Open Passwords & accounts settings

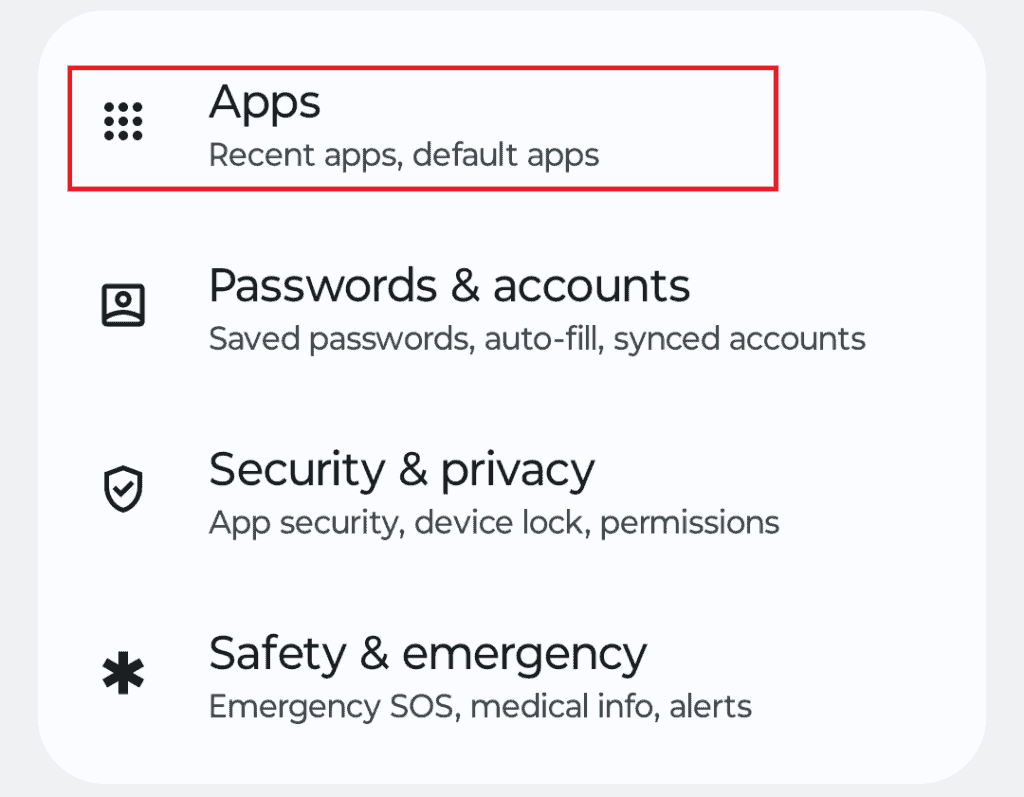(450, 305)
